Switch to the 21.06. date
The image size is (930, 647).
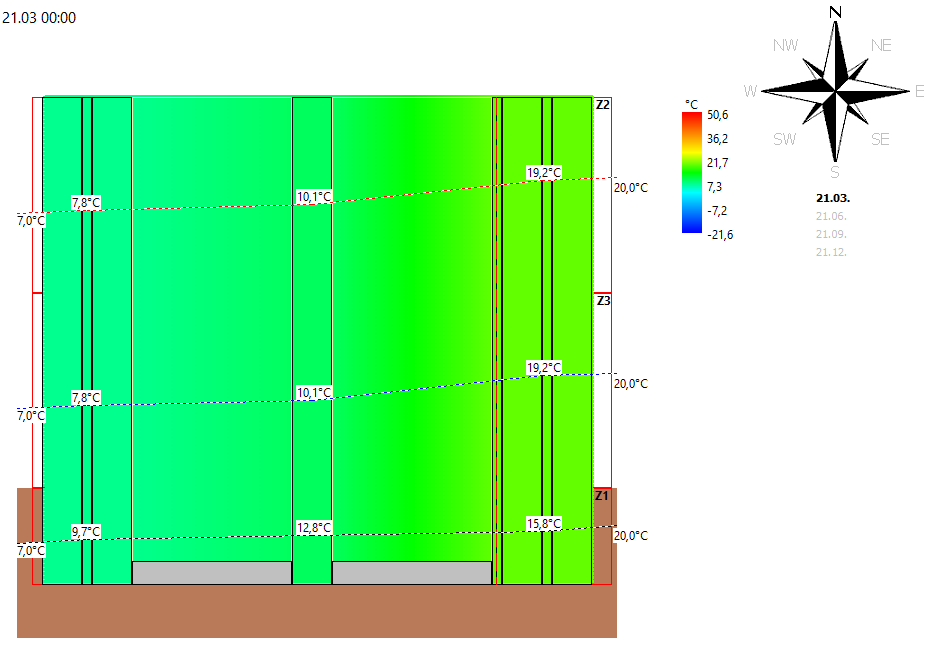tap(833, 216)
